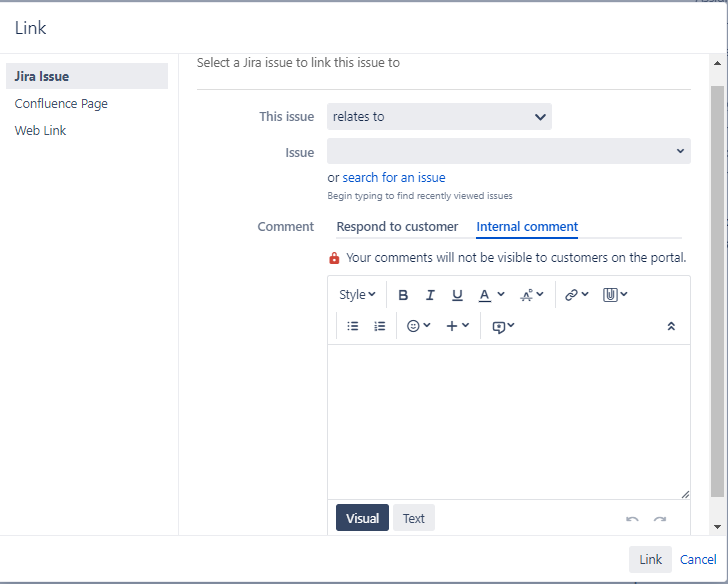Apply italic formatting in comment editor
The height and width of the screenshot is (584, 728).
pyautogui.click(x=430, y=295)
